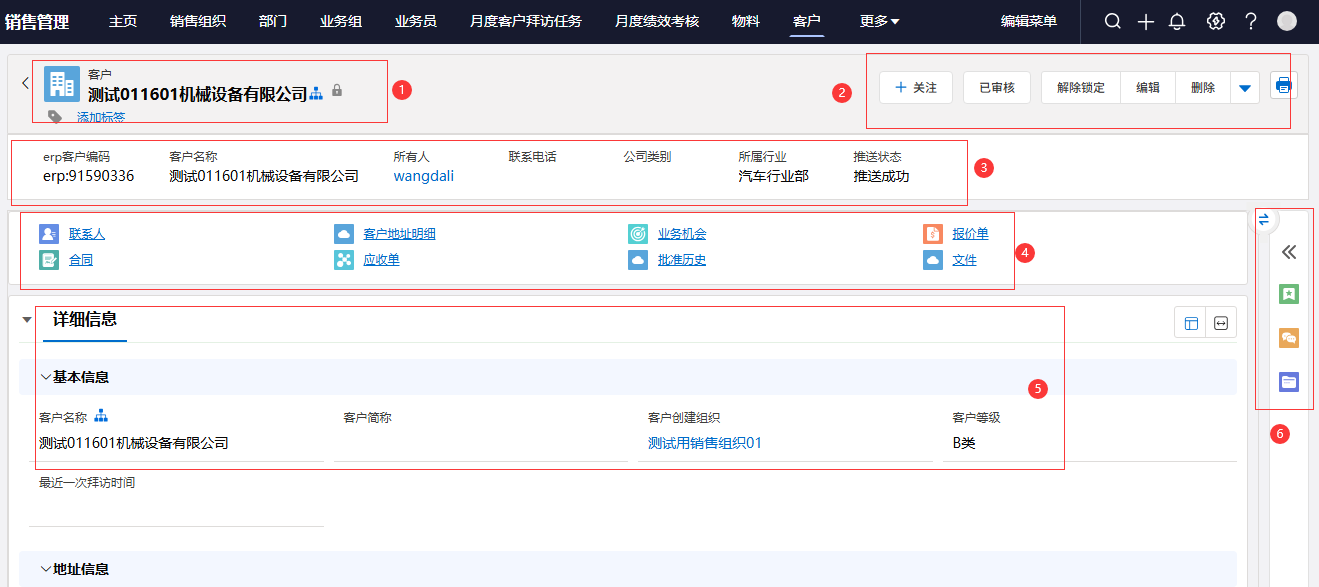Go to the 销售组织 menu tab
The image size is (1319, 587).
pos(197,21)
